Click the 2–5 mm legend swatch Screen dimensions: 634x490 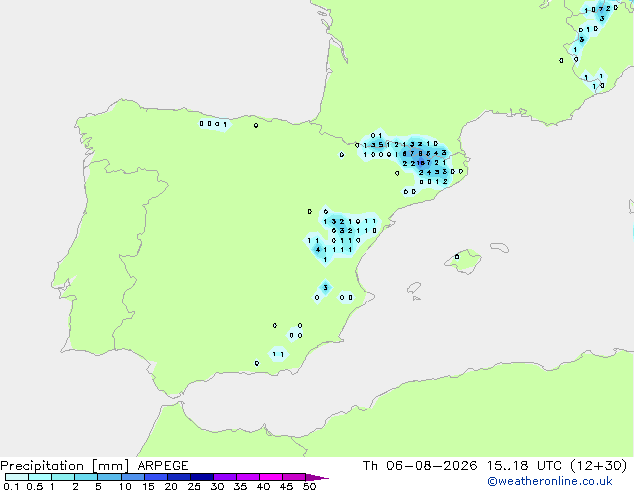86,477
